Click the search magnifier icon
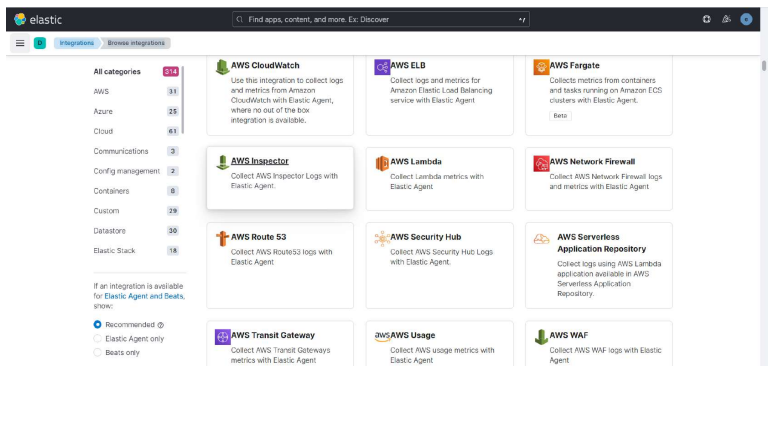 (240, 19)
